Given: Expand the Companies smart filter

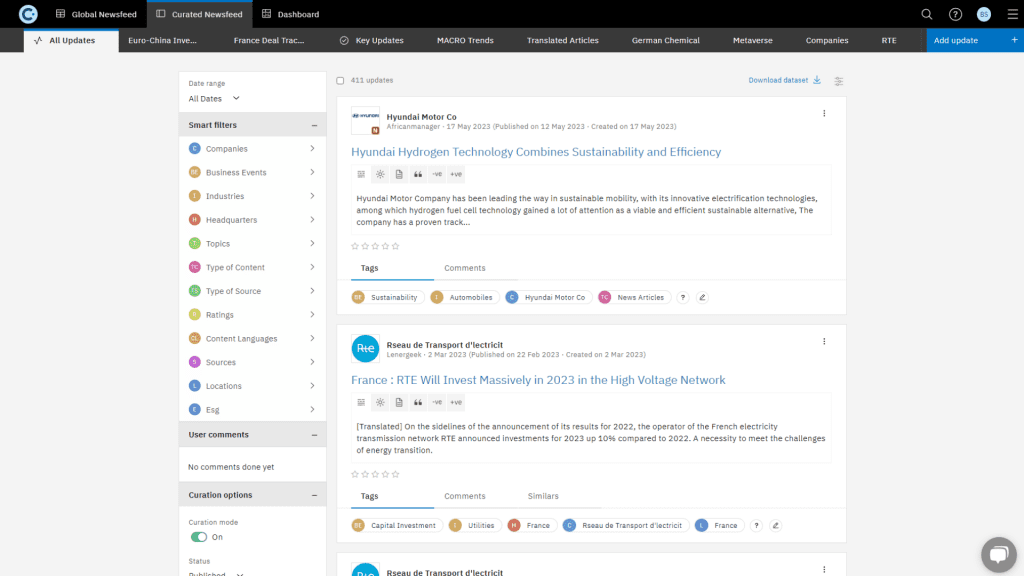Looking at the screenshot, I should tap(253, 149).
